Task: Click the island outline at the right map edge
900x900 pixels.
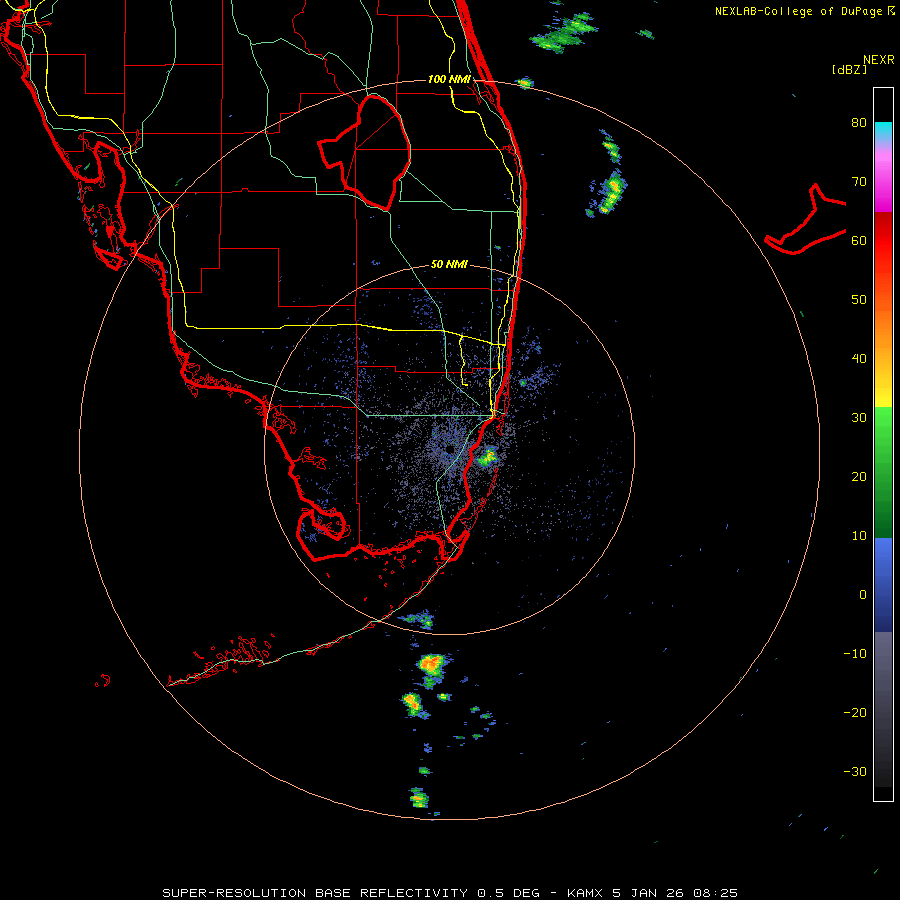Action: tap(806, 221)
